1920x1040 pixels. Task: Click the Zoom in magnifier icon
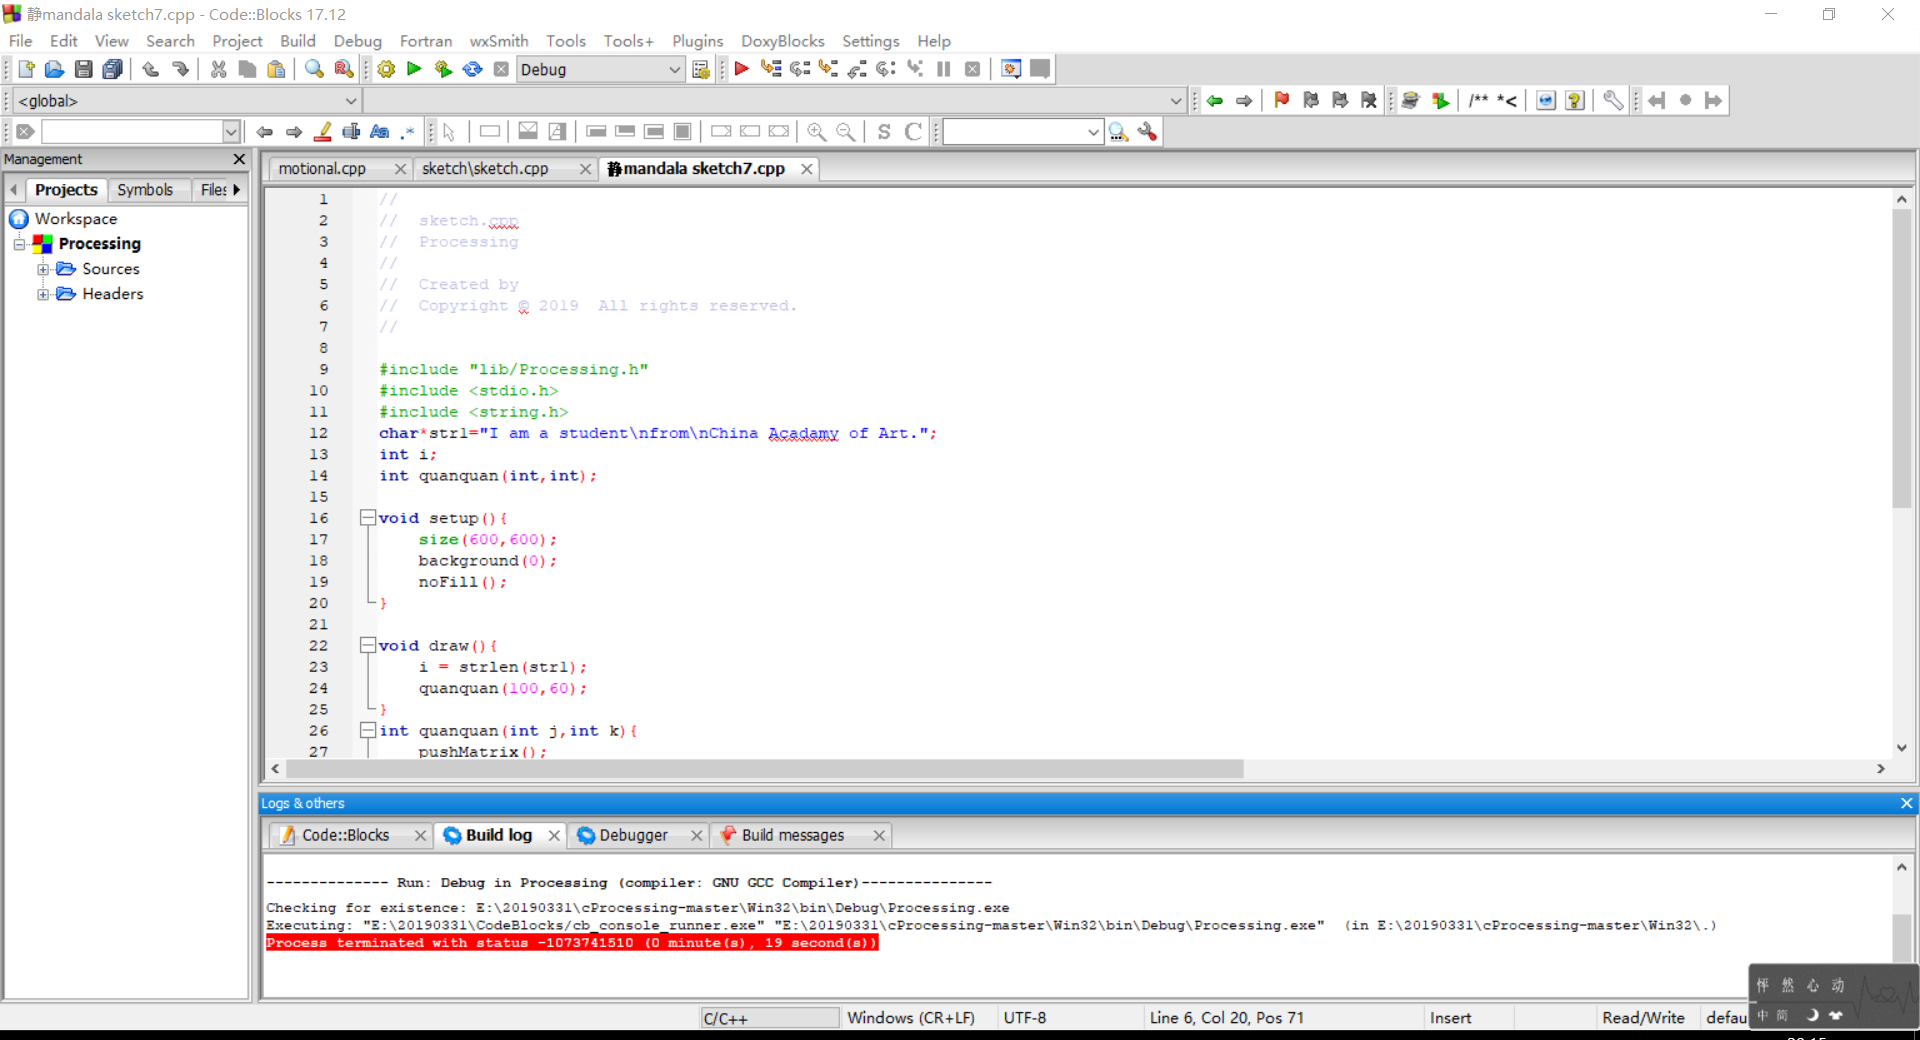point(816,132)
